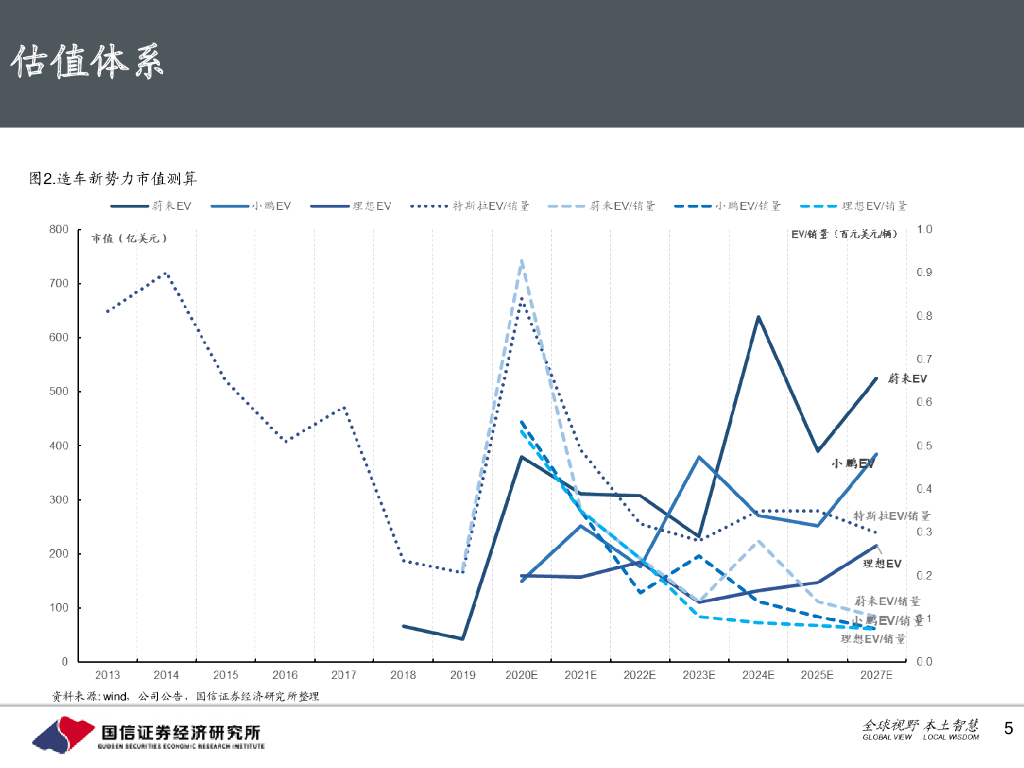The image size is (1024, 768).
Task: Select the chart caption 图2.造车新势力市值测算
Action: (113, 178)
